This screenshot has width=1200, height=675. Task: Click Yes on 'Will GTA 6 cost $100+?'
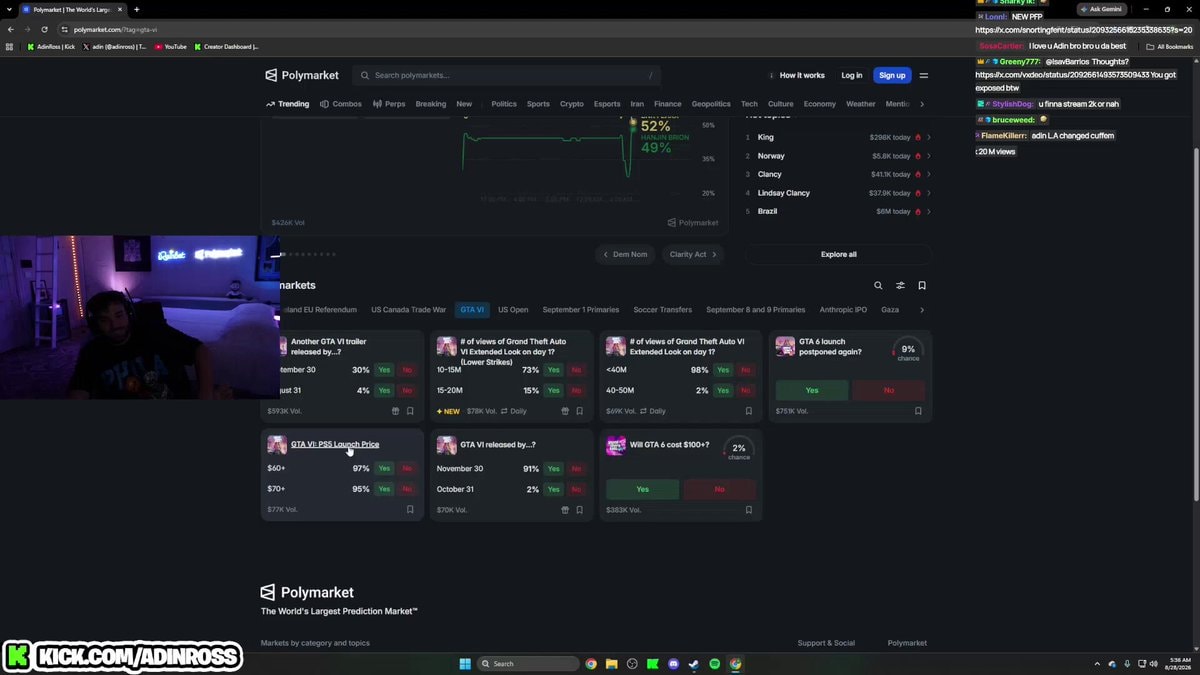click(642, 489)
